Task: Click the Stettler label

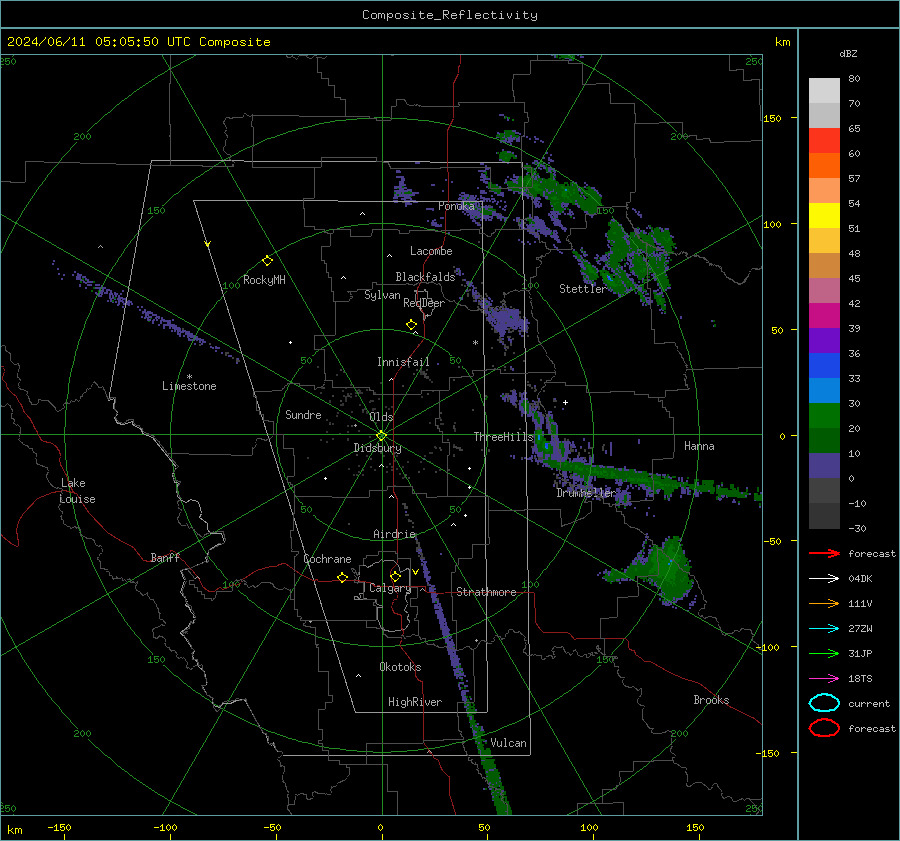Action: [583, 289]
